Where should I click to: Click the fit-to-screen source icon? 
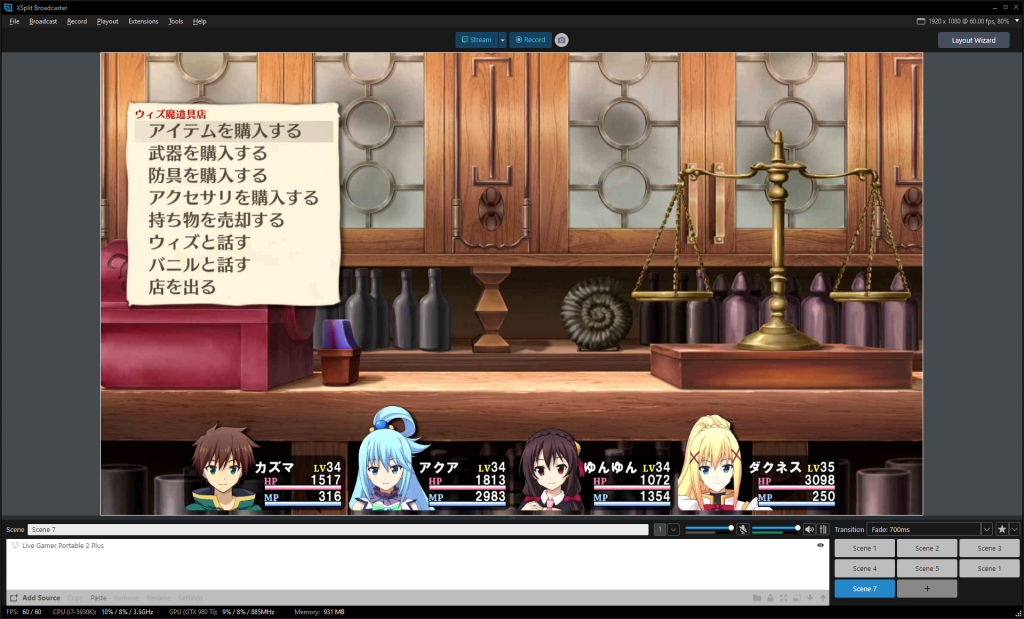[x=784, y=598]
